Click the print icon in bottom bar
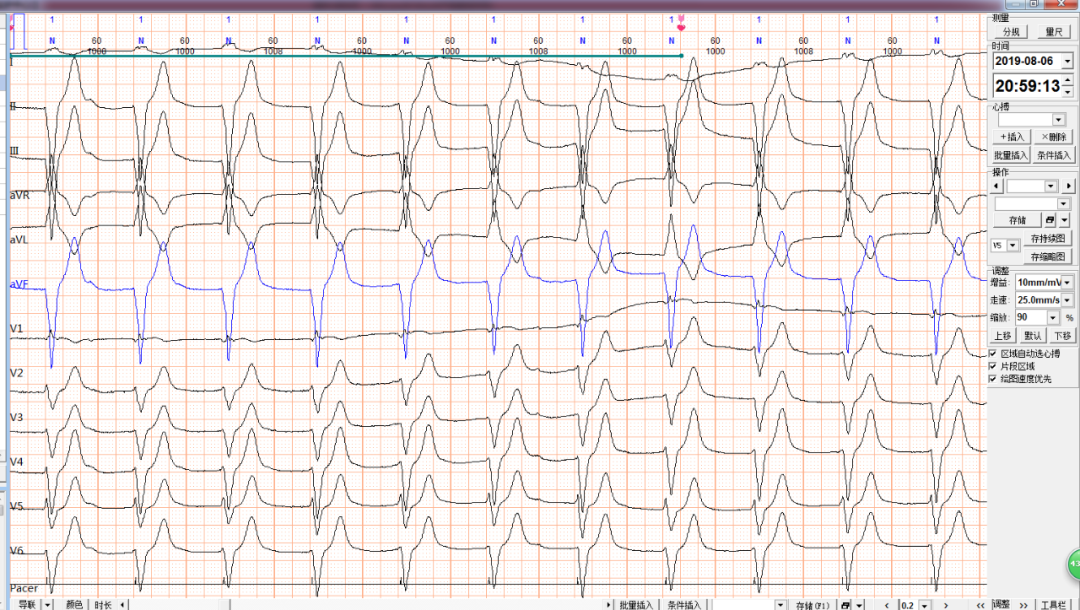1080x610 pixels. click(845, 605)
